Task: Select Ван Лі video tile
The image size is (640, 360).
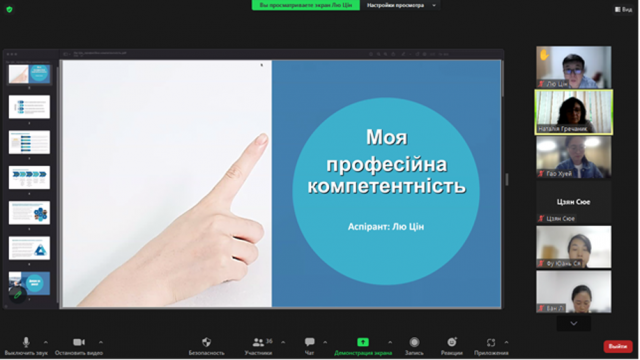Action: [573, 292]
